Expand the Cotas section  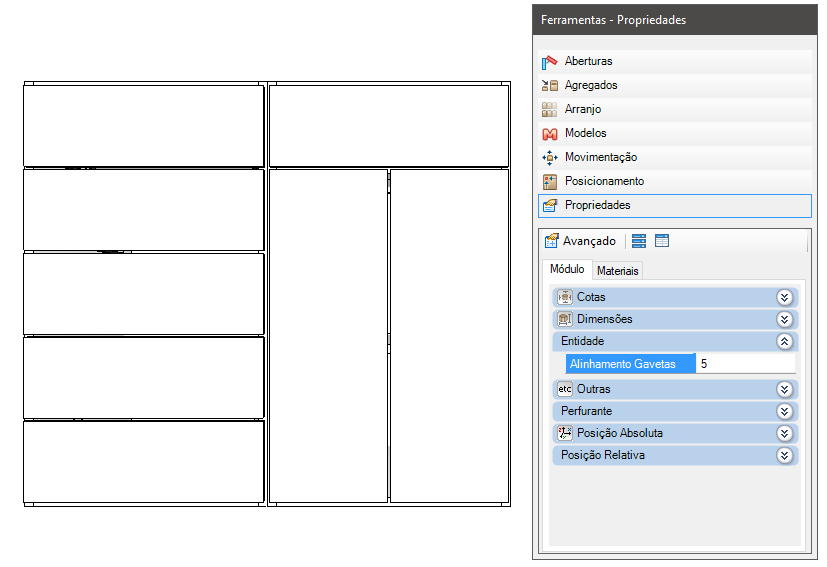784,297
